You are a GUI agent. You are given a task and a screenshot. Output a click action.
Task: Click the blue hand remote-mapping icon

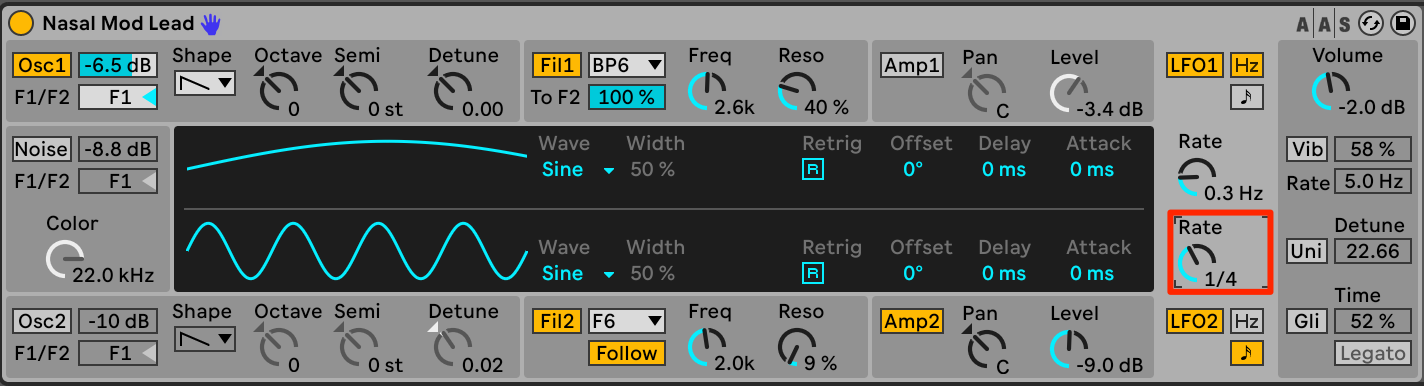click(211, 22)
